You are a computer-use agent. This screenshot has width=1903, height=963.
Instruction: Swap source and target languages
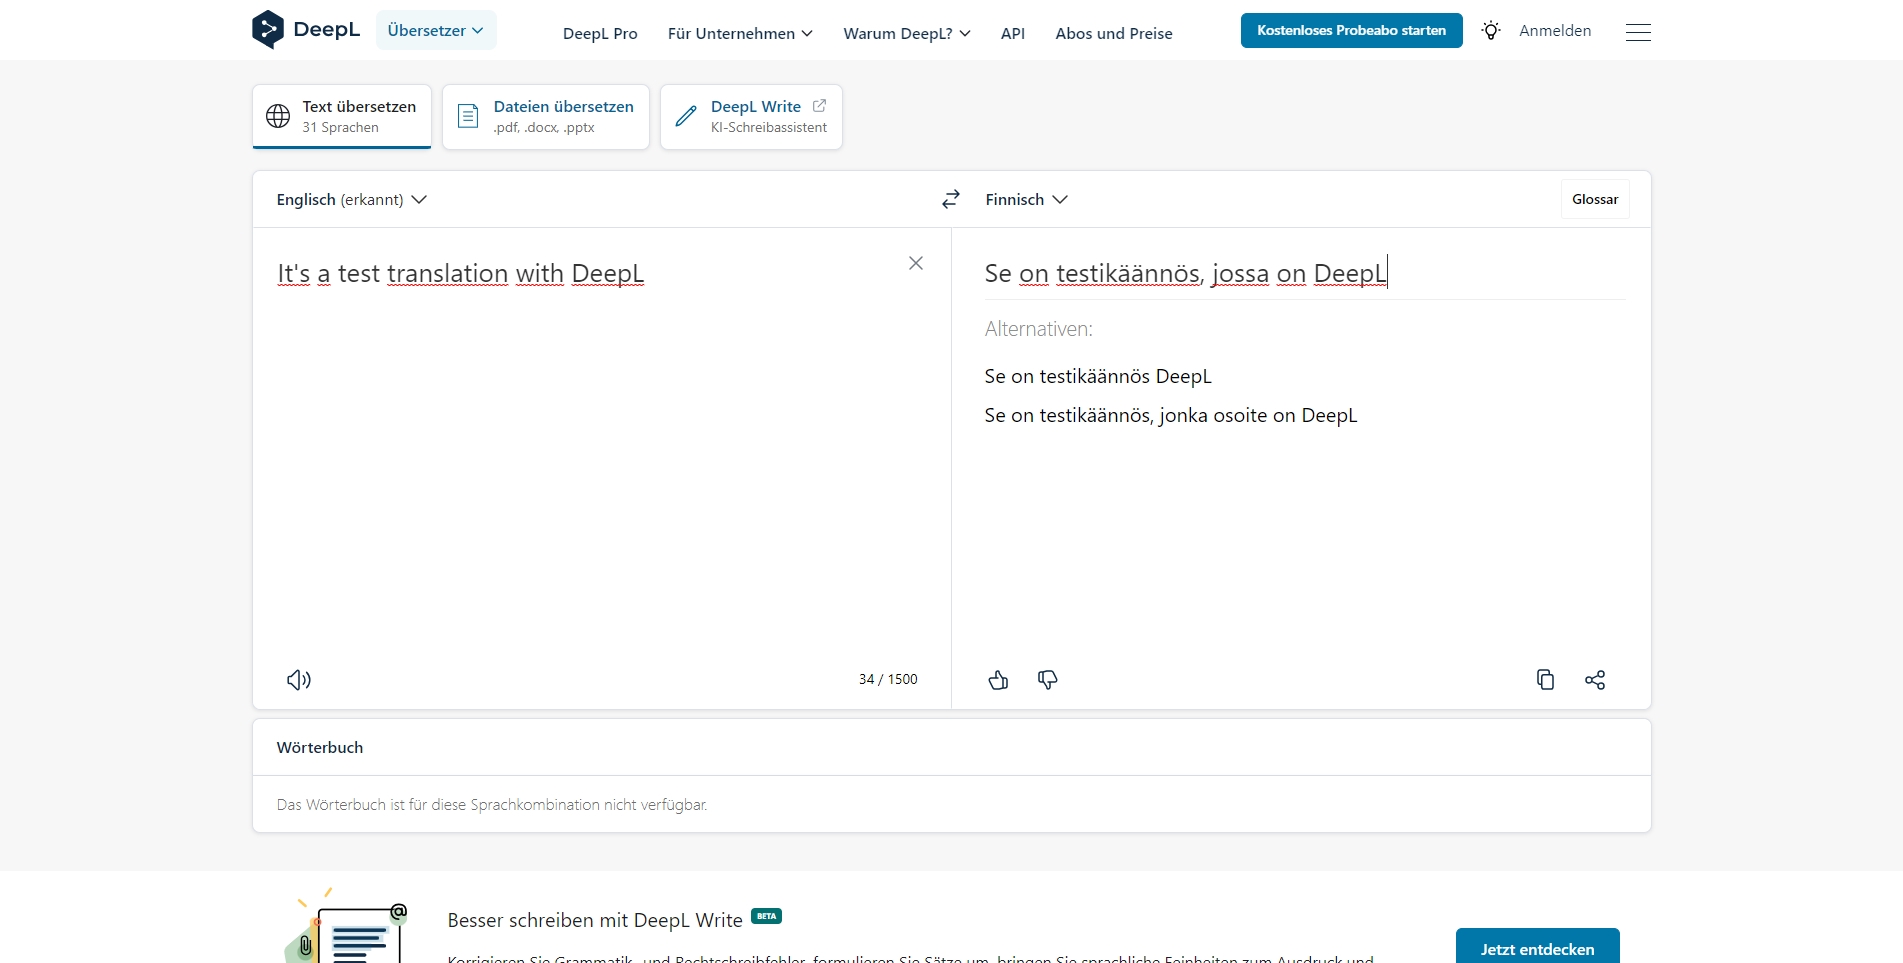pyautogui.click(x=951, y=199)
